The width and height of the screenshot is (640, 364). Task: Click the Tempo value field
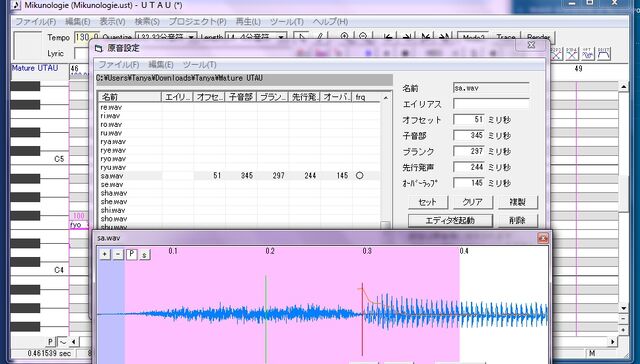[x=87, y=38]
